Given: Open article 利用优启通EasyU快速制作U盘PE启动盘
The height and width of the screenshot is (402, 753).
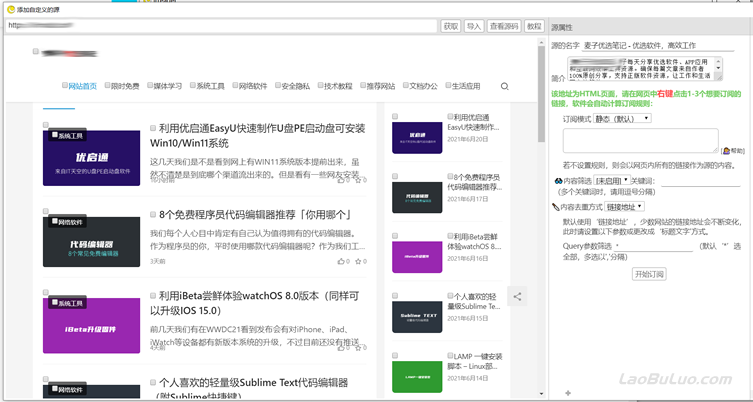Looking at the screenshot, I should click(258, 136).
